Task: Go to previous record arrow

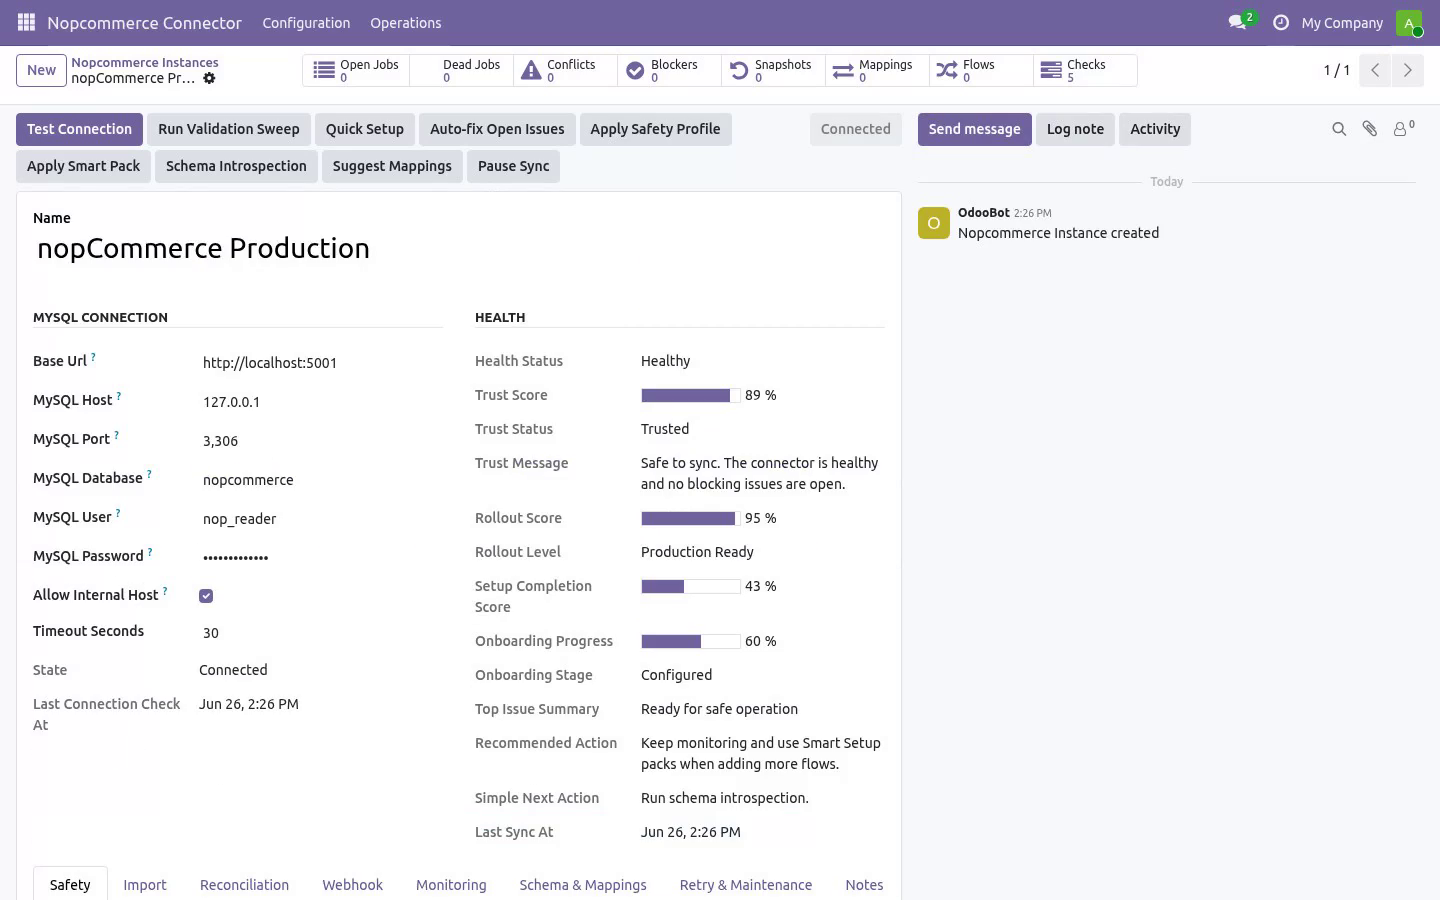Action: [1375, 70]
